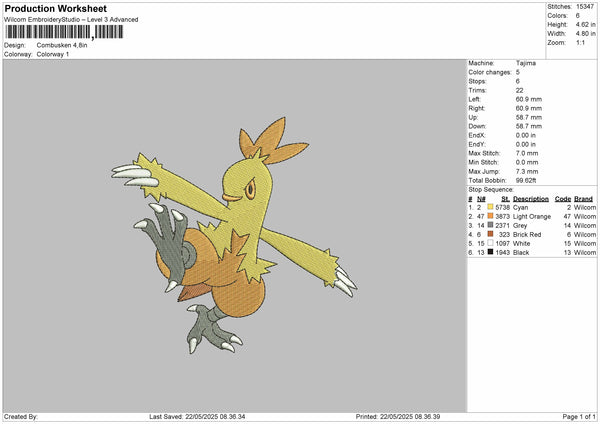Click the 'Production Worksheet' heading
Image resolution: width=600 pixels, height=424 pixels.
pyautogui.click(x=55, y=8)
